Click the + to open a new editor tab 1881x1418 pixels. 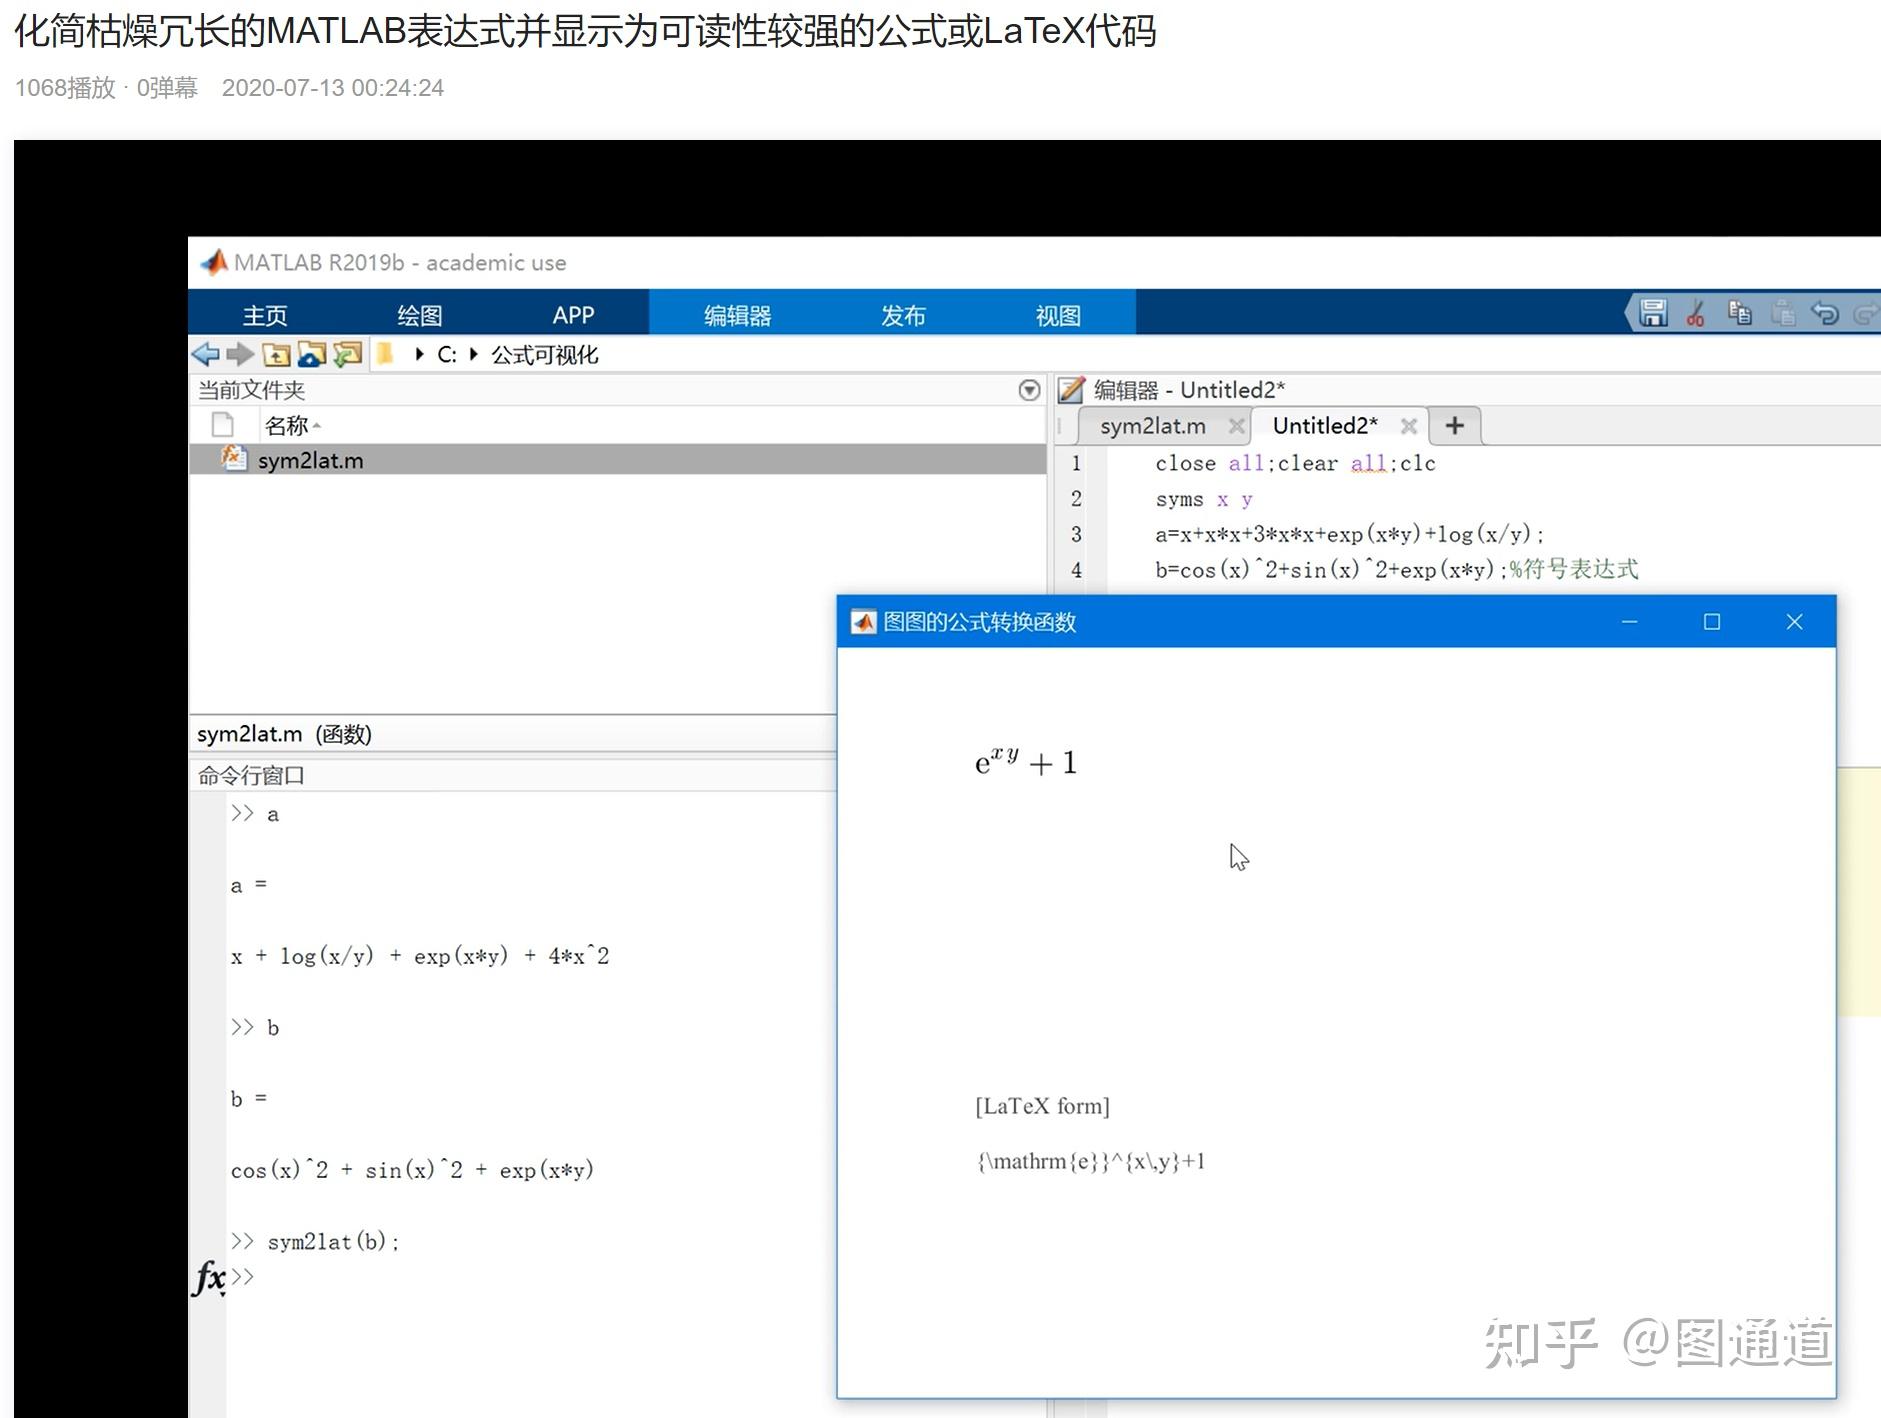(x=1454, y=425)
